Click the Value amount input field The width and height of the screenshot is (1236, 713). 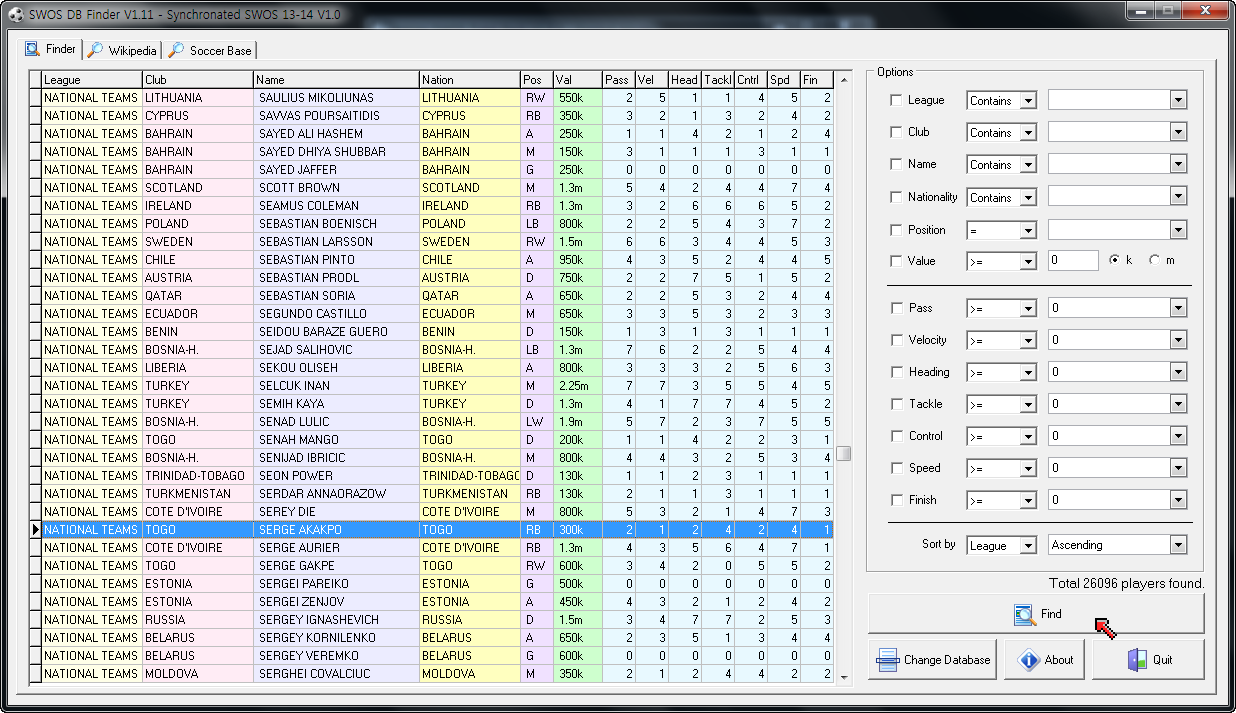1073,261
